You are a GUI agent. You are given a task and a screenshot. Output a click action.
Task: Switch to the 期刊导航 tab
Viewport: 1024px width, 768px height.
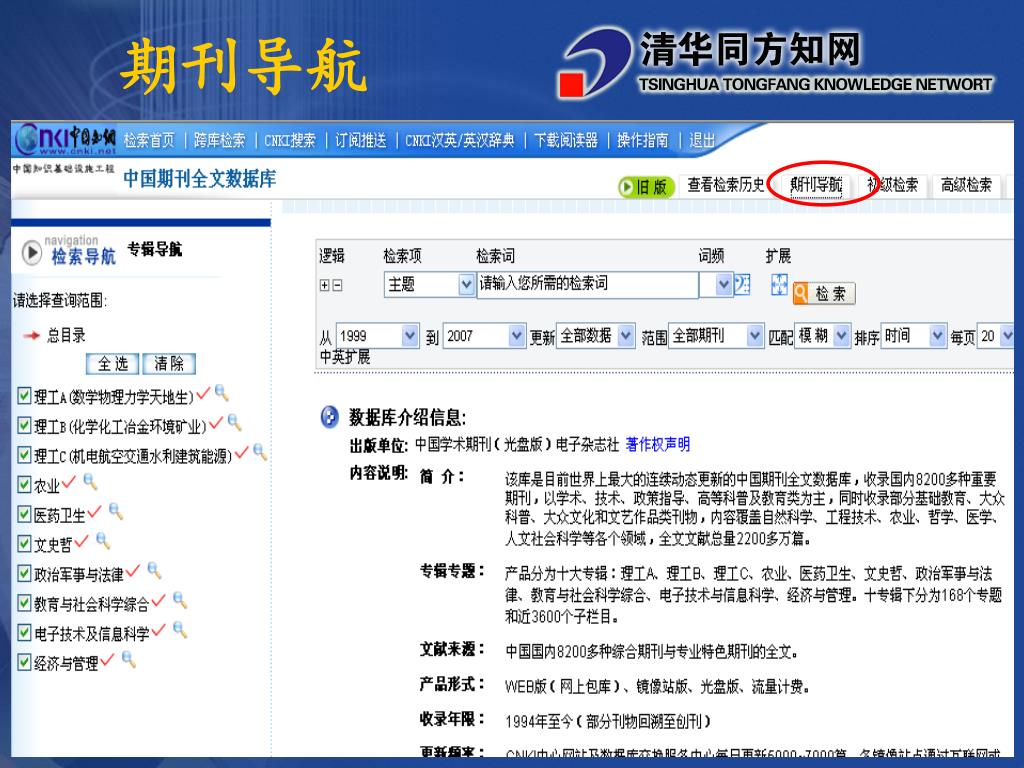pyautogui.click(x=816, y=185)
